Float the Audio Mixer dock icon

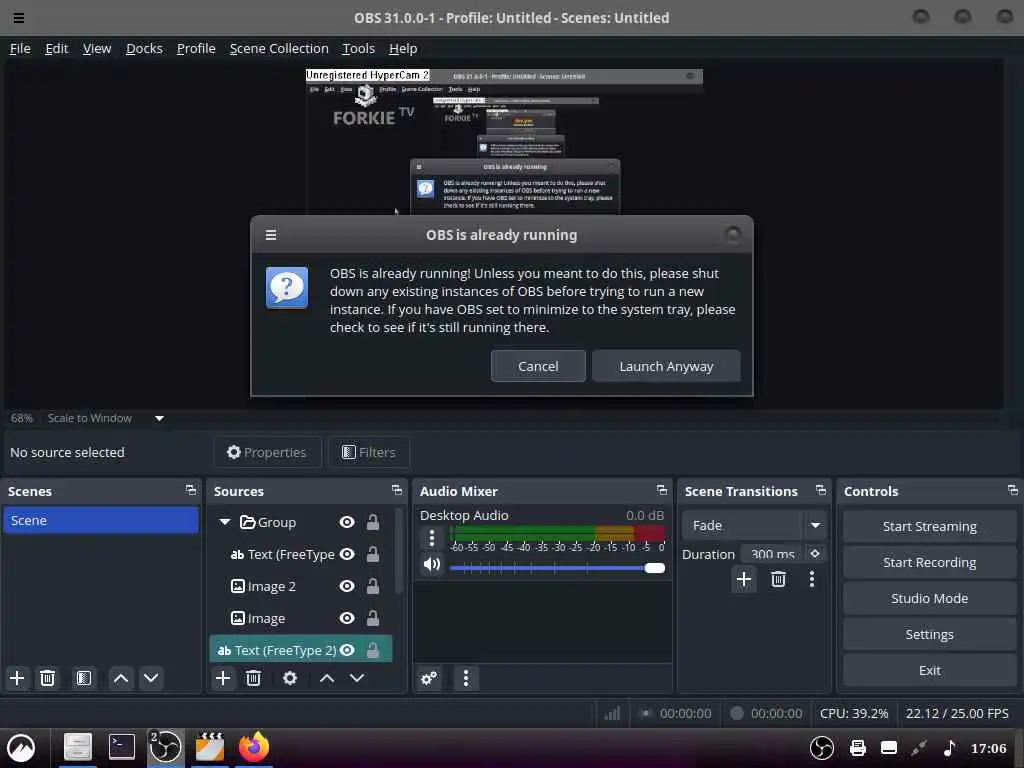click(662, 490)
